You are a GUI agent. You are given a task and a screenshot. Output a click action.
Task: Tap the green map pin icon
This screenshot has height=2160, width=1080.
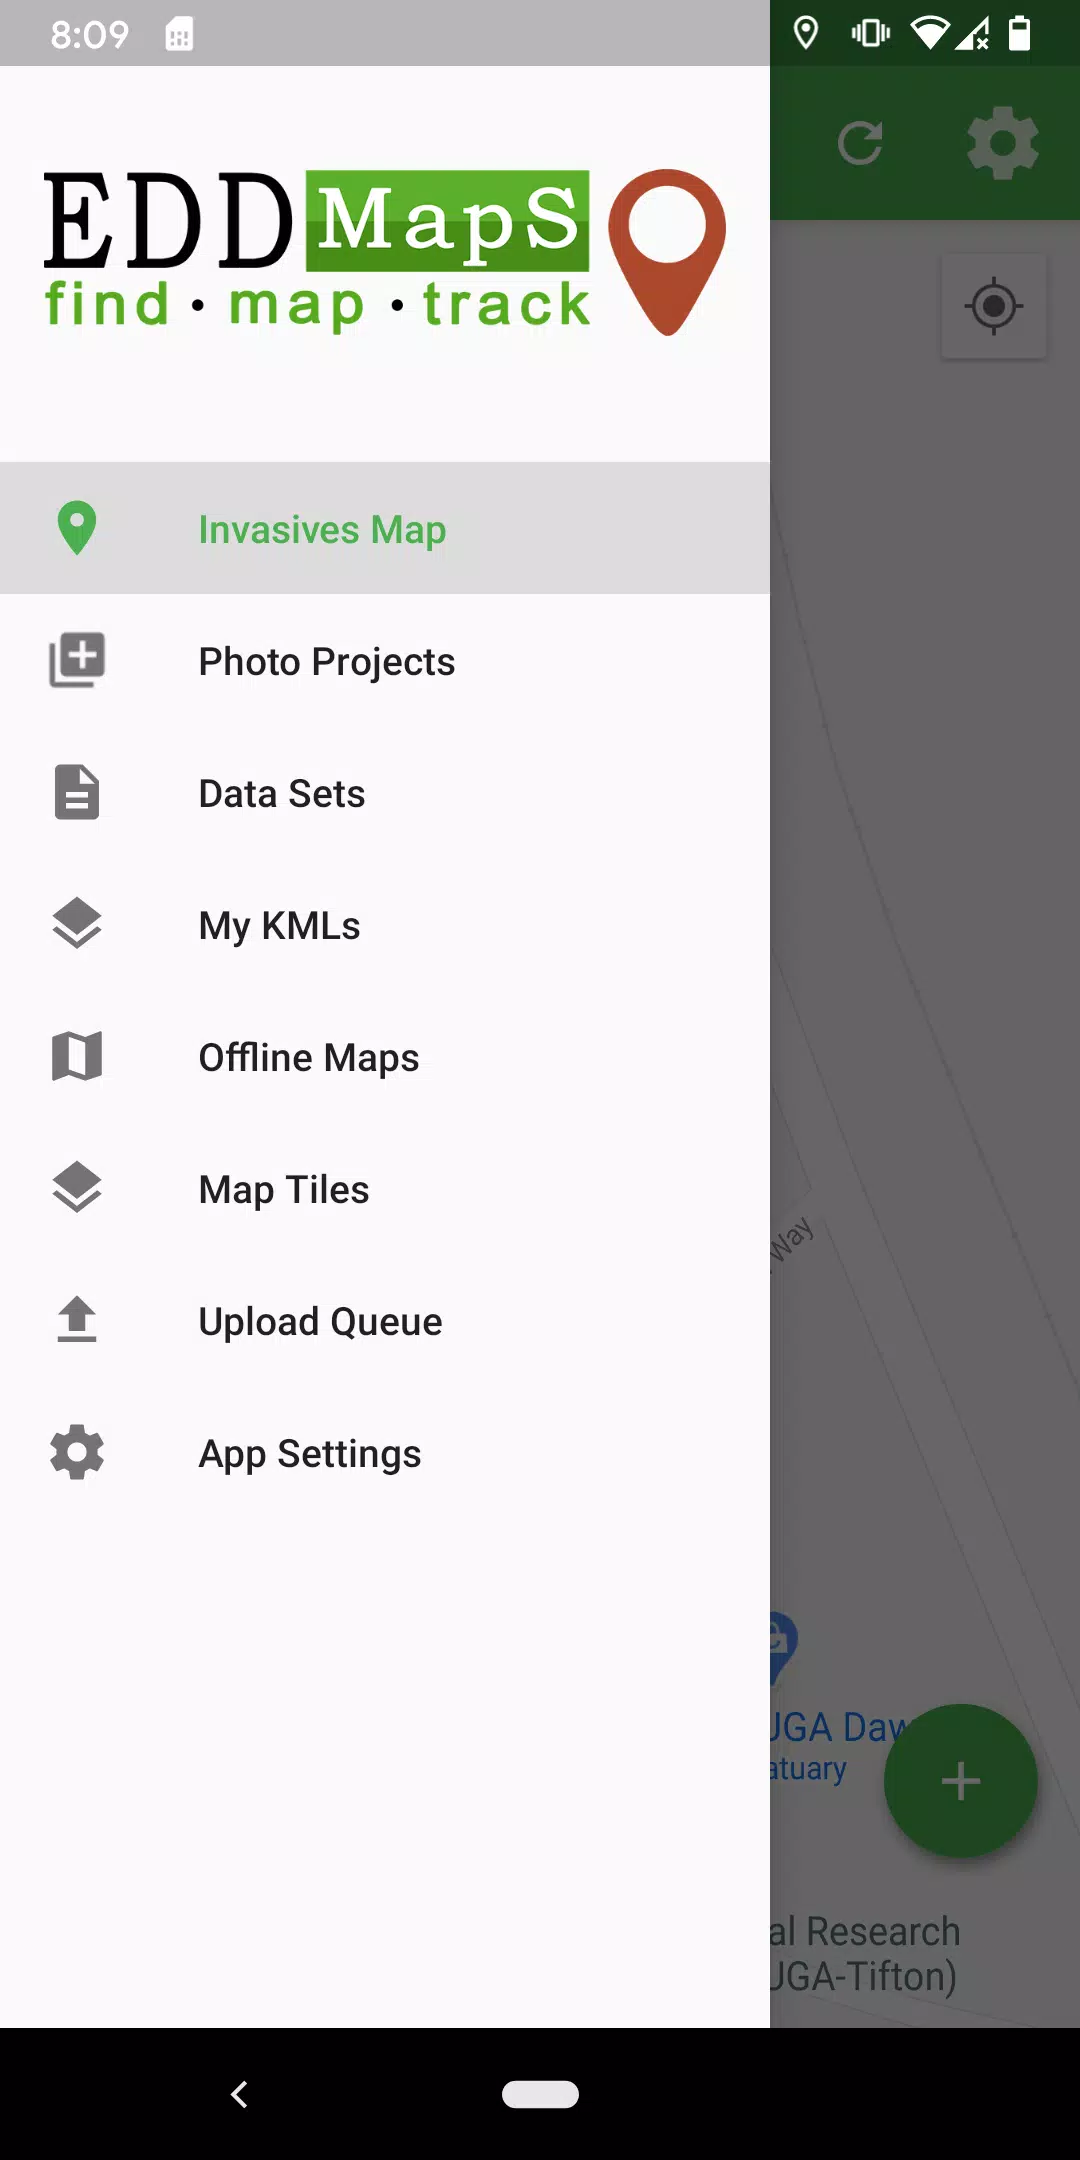coord(77,528)
